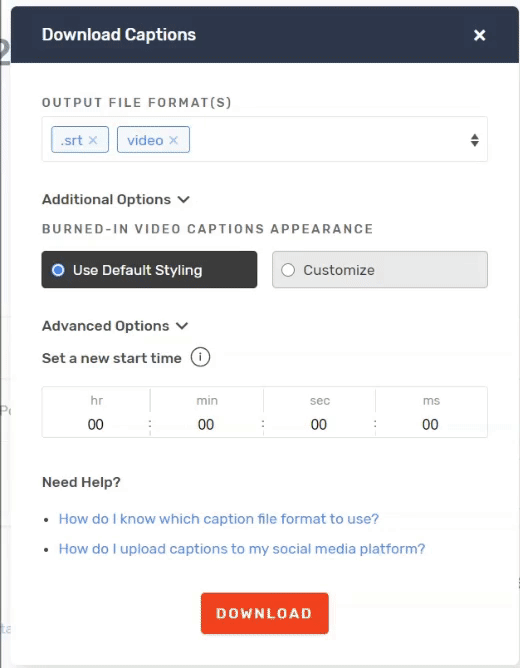Remove the video format tag
Viewport: 520px width, 668px height.
click(x=173, y=140)
